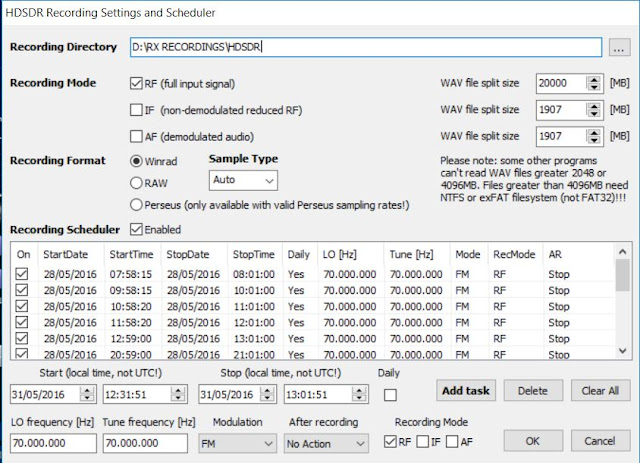This screenshot has width=640, height=463.
Task: Open After recording No Action dropdown
Action: (x=326, y=443)
